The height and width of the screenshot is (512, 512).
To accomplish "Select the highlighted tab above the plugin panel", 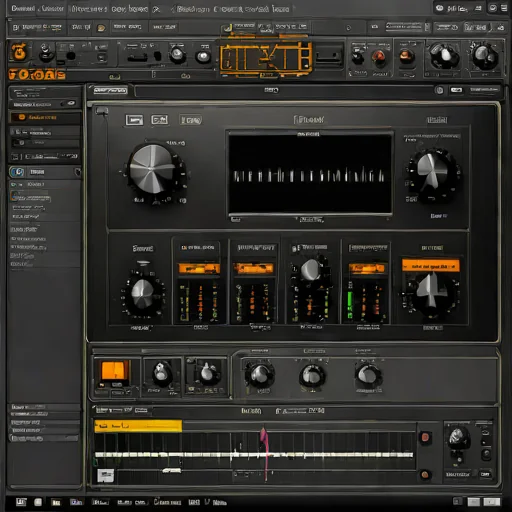I will (x=110, y=90).
